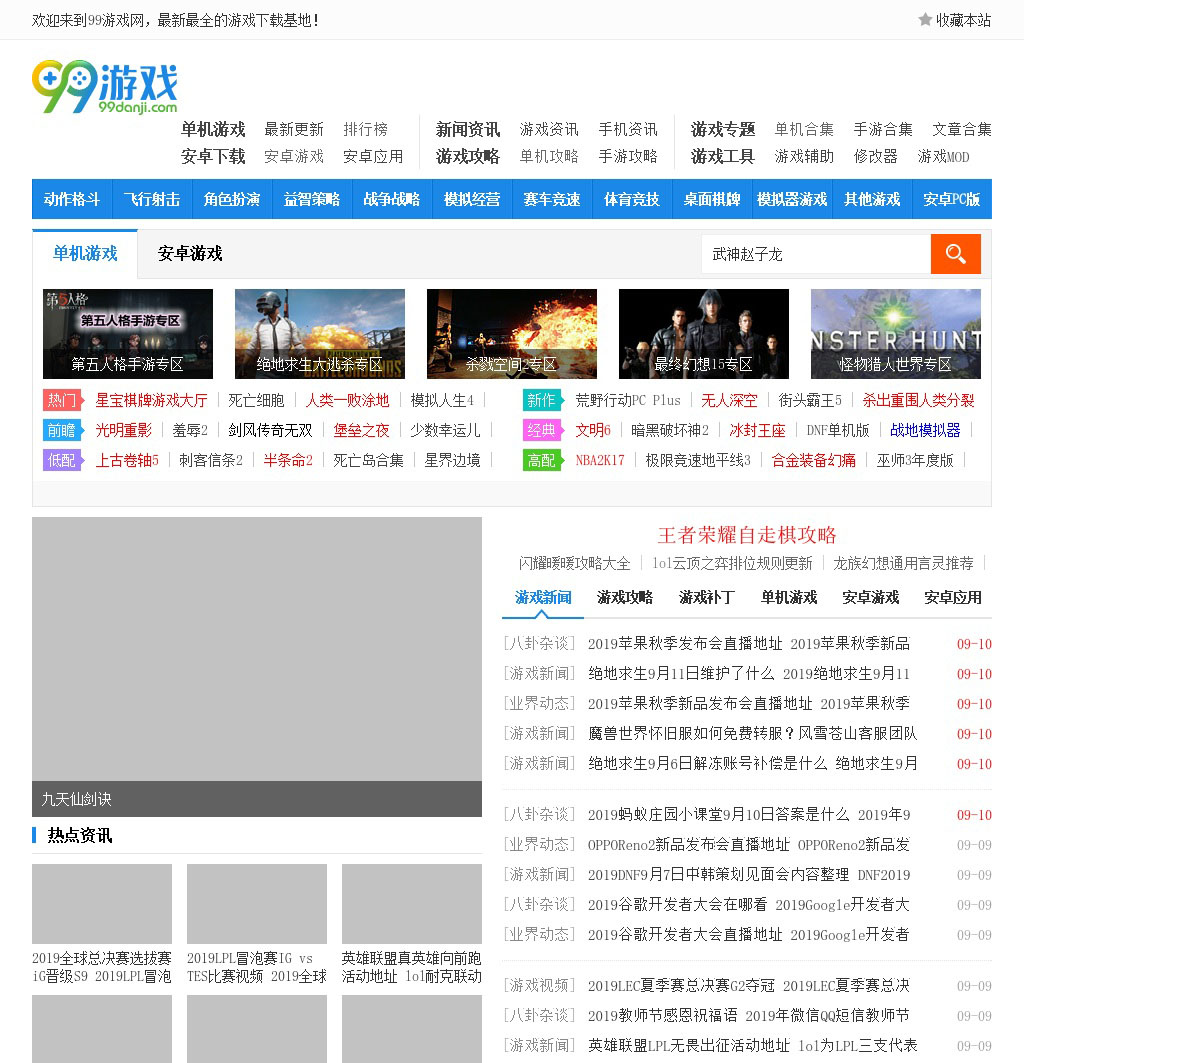Click the pink 经典 tag label
1200x1063 pixels.
(x=542, y=430)
